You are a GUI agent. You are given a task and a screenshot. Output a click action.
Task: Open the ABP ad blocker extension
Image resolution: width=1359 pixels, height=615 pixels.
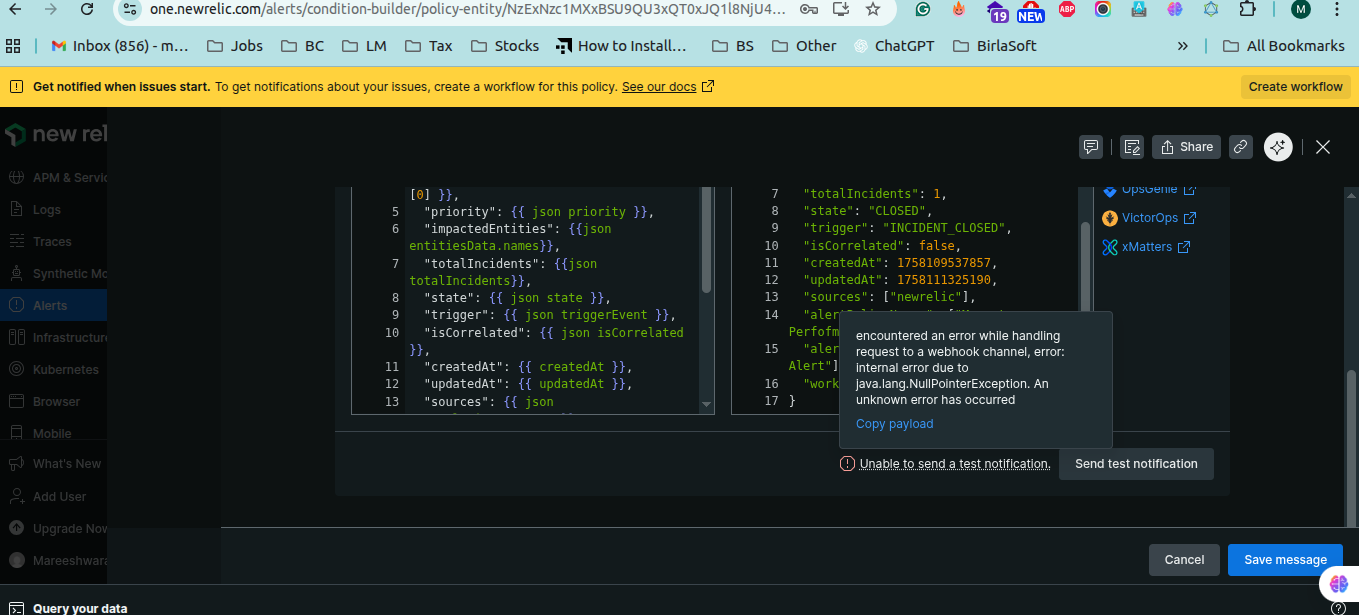click(x=1067, y=10)
